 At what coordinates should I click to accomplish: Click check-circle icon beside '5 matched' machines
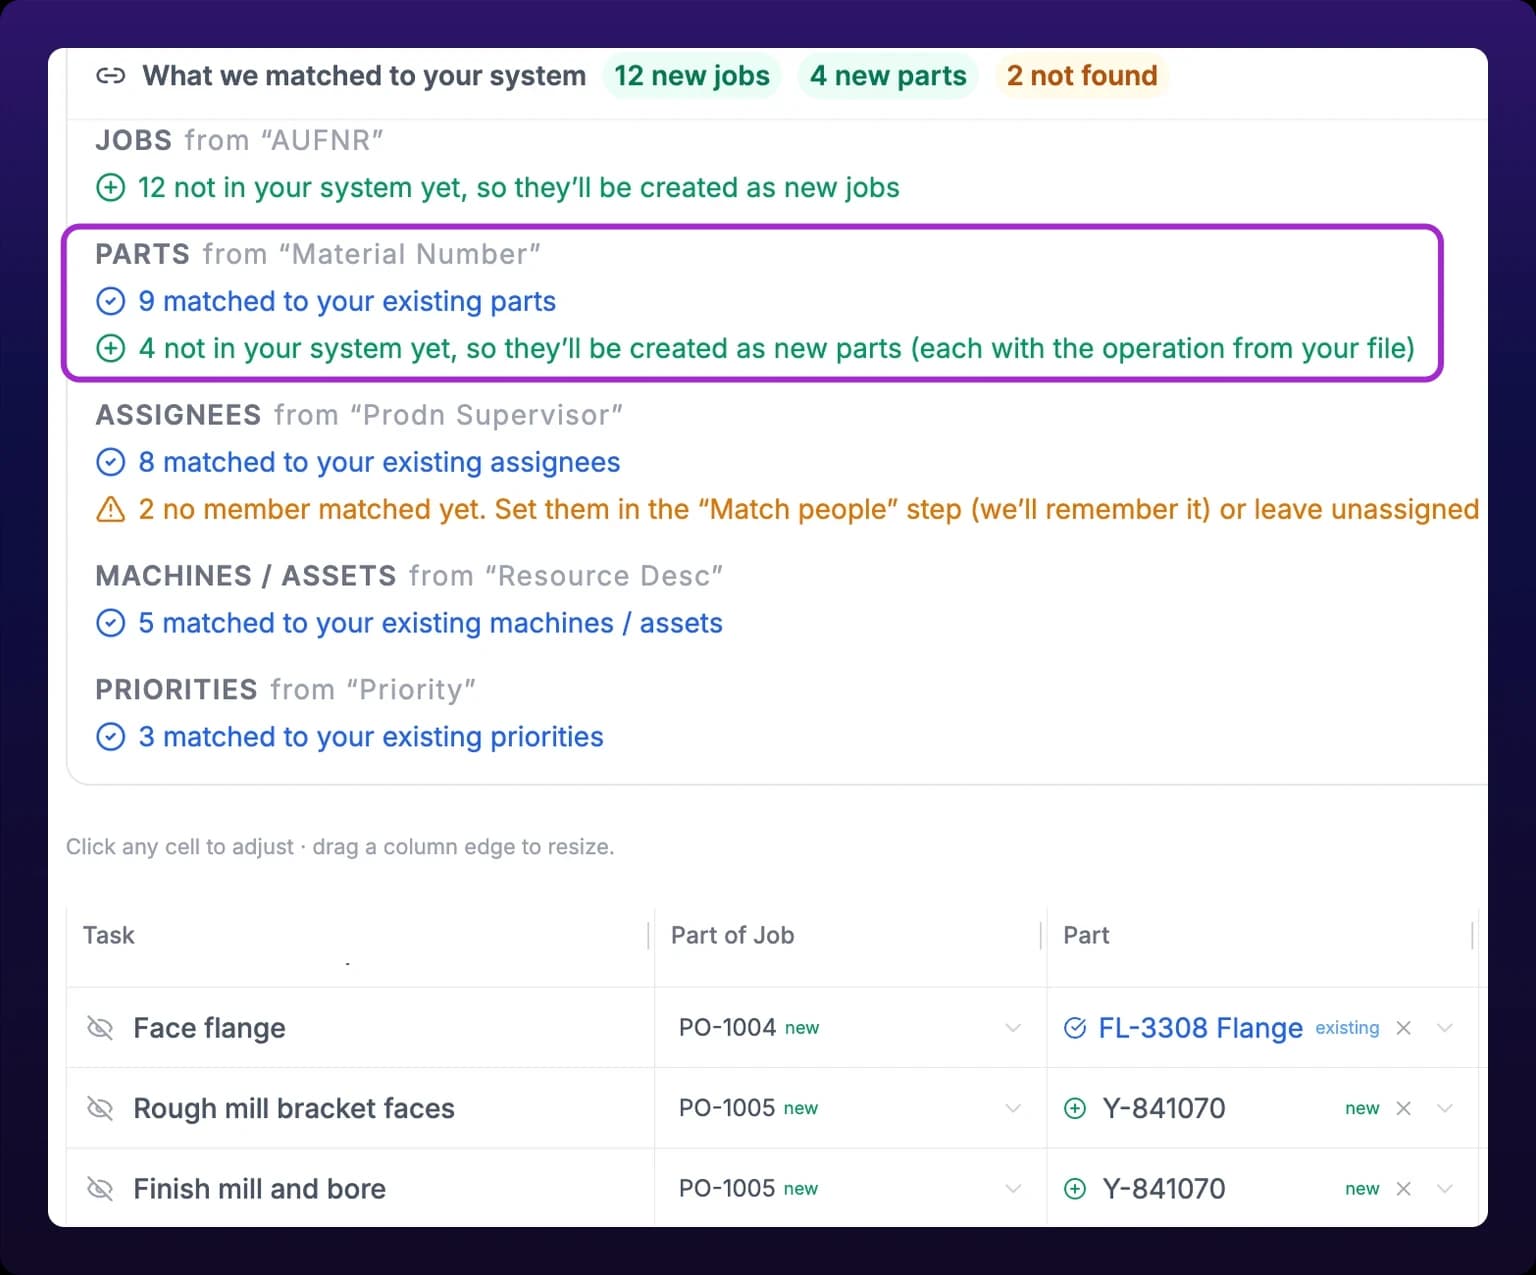(110, 623)
